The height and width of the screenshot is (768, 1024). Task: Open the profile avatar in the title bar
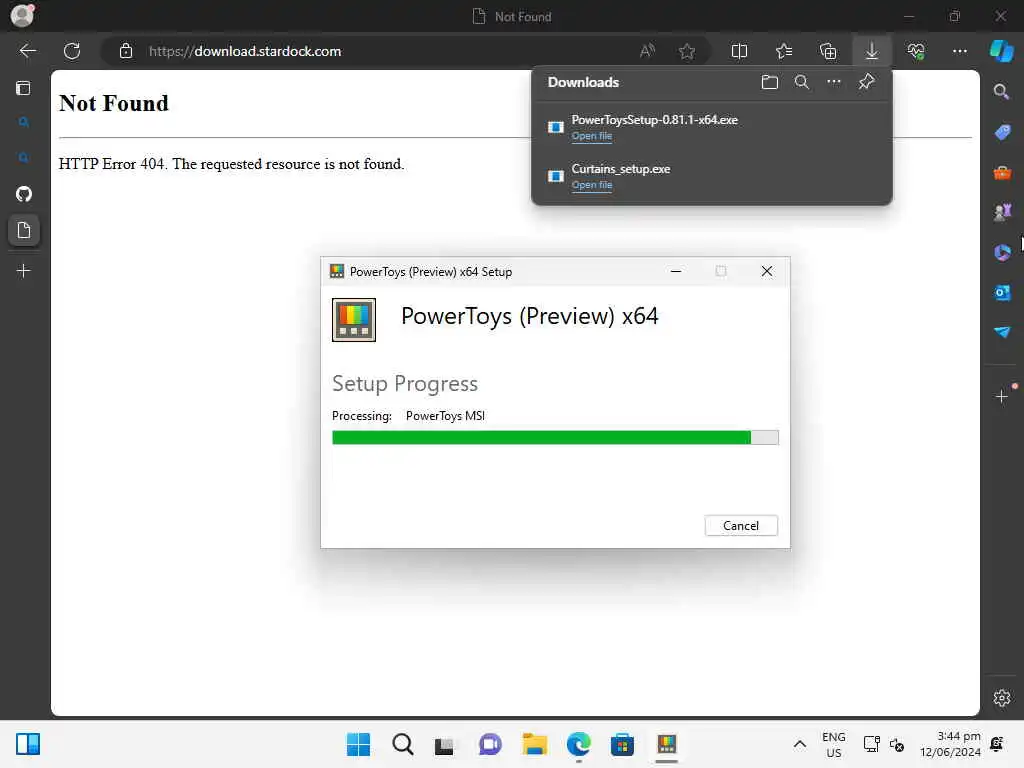click(x=22, y=15)
